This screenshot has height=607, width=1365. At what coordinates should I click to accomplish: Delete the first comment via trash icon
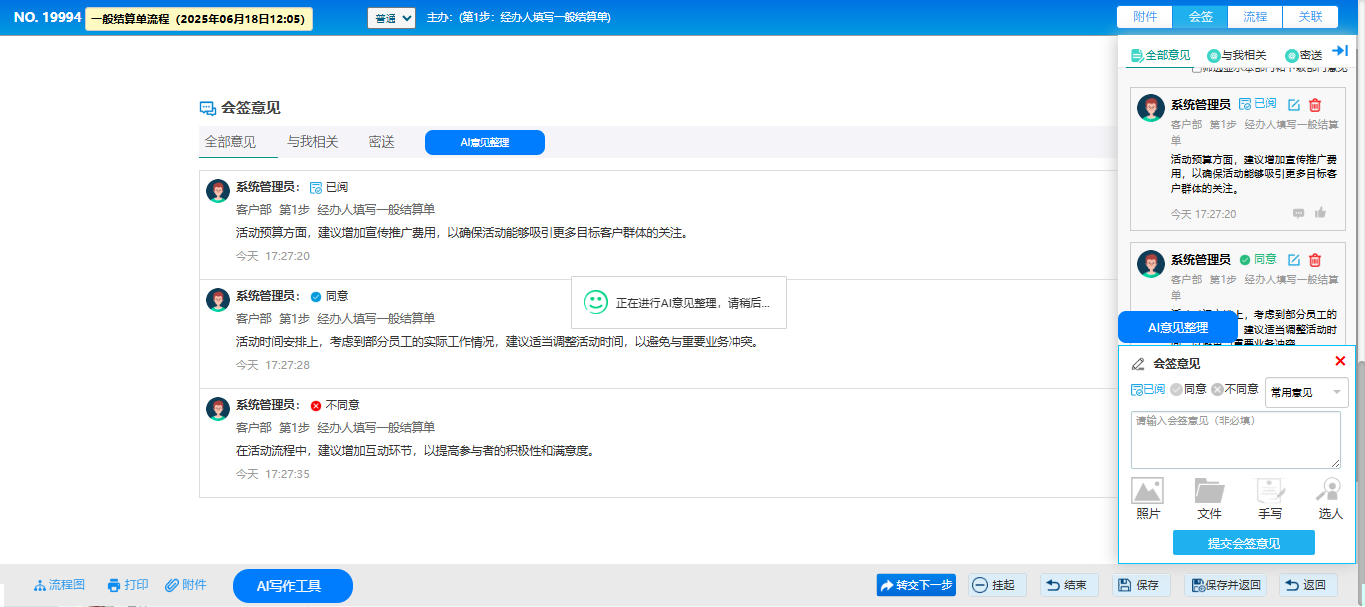(x=1315, y=105)
